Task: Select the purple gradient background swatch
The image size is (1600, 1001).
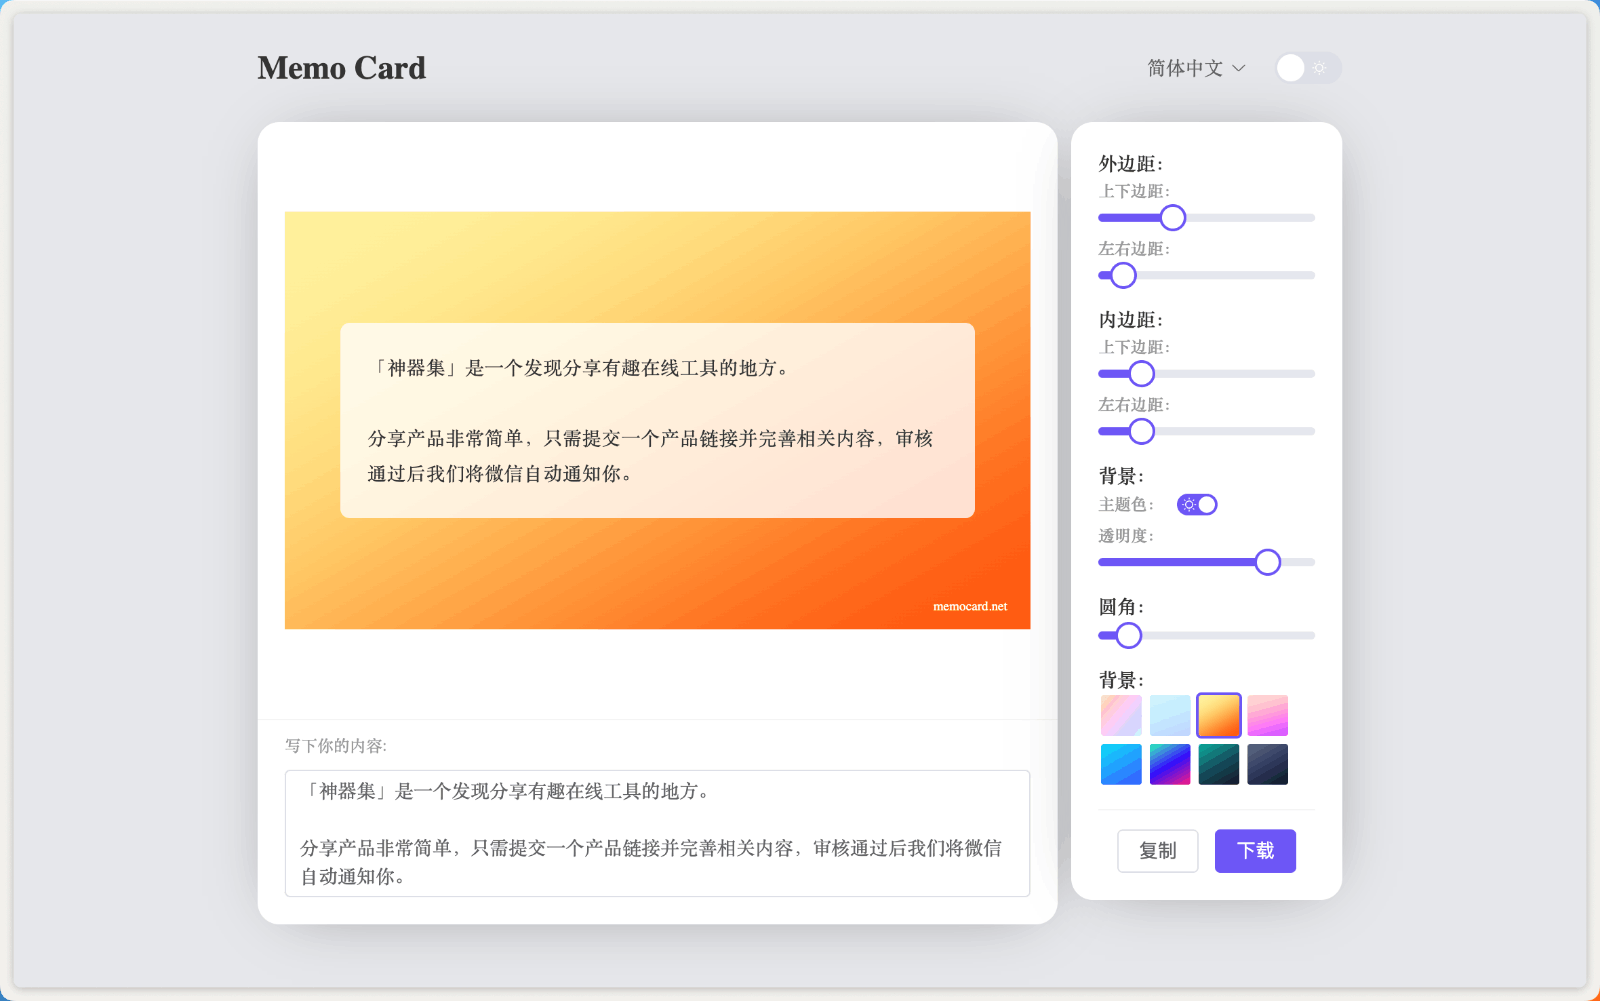Action: point(1169,763)
